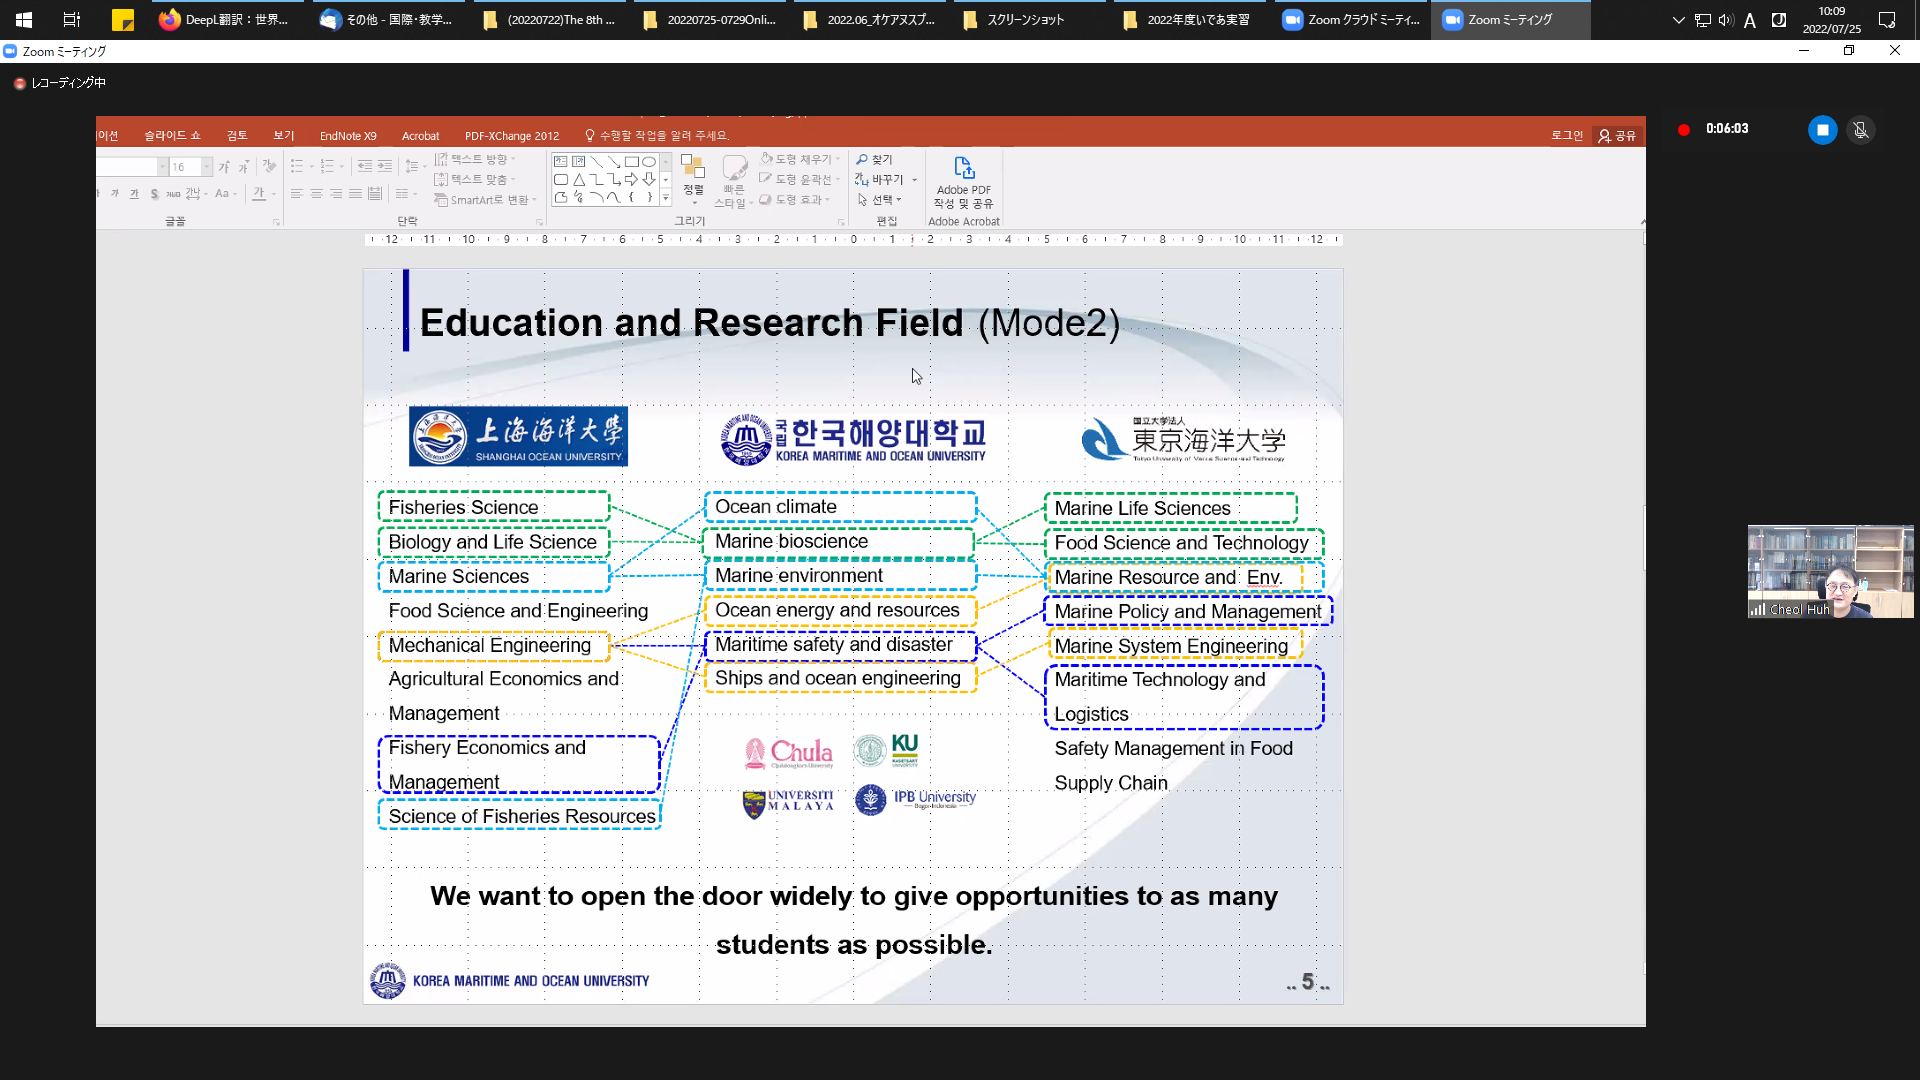The width and height of the screenshot is (1920, 1080).
Task: Open text direction dropdown
Action: (x=474, y=159)
